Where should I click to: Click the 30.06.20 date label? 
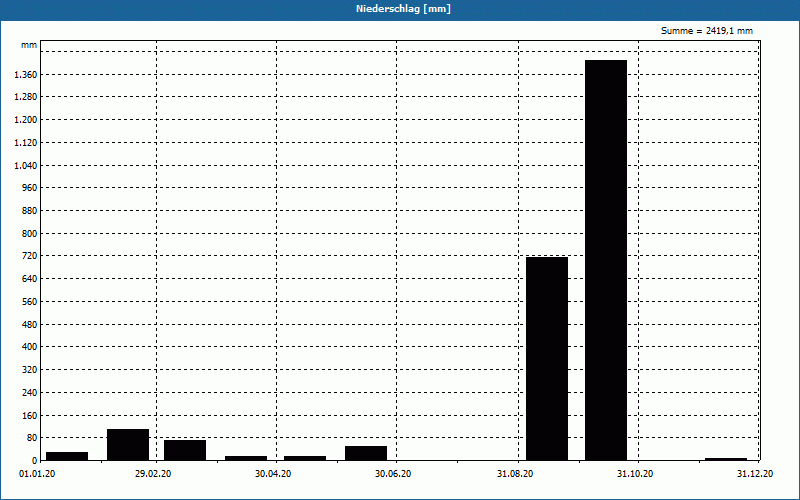click(x=393, y=474)
